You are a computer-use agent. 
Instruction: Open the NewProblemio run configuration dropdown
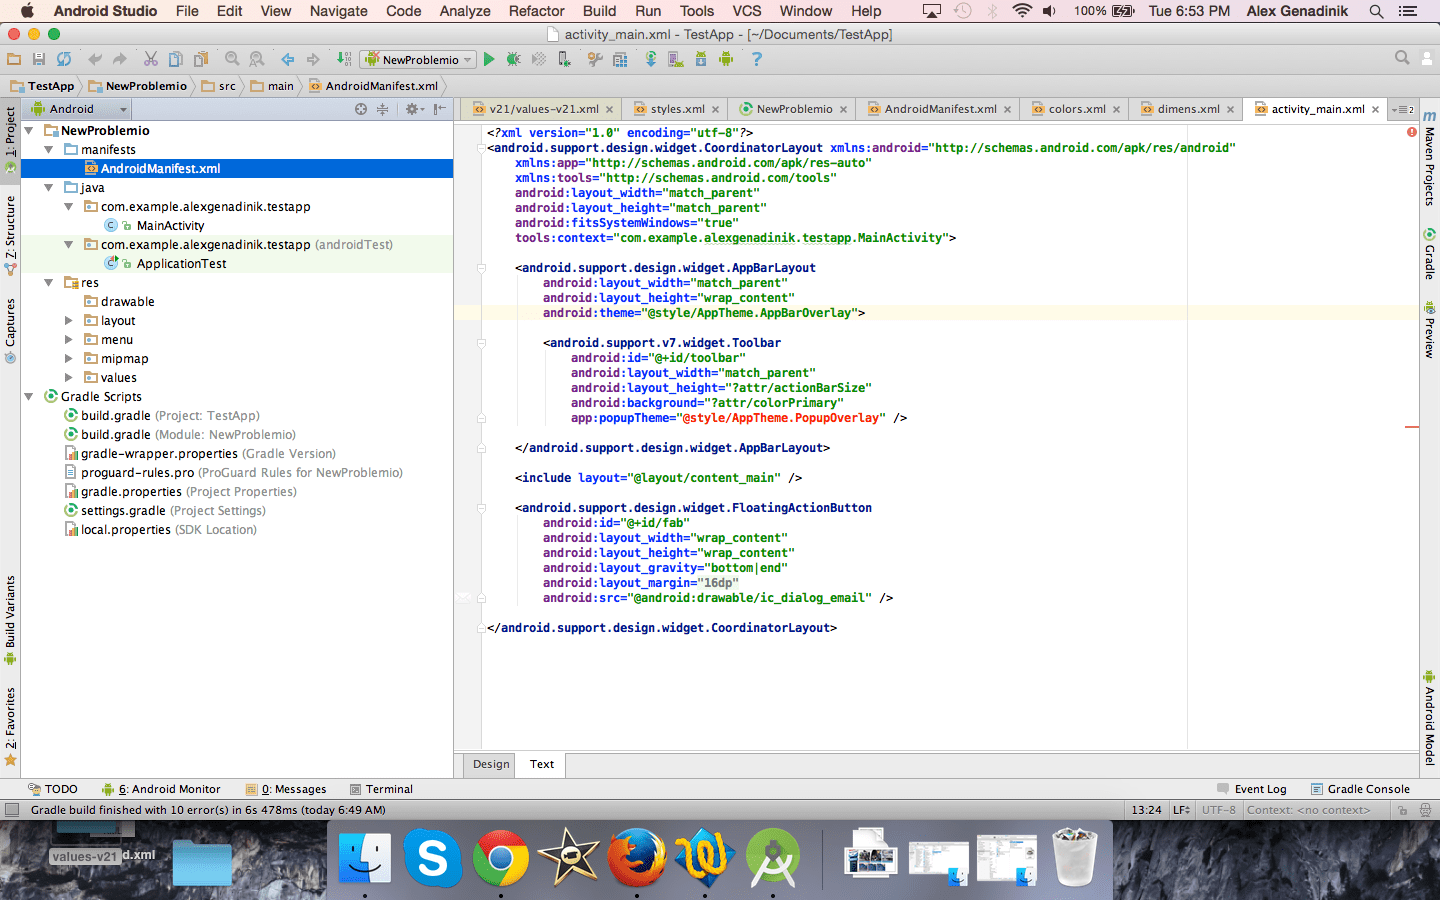click(418, 59)
